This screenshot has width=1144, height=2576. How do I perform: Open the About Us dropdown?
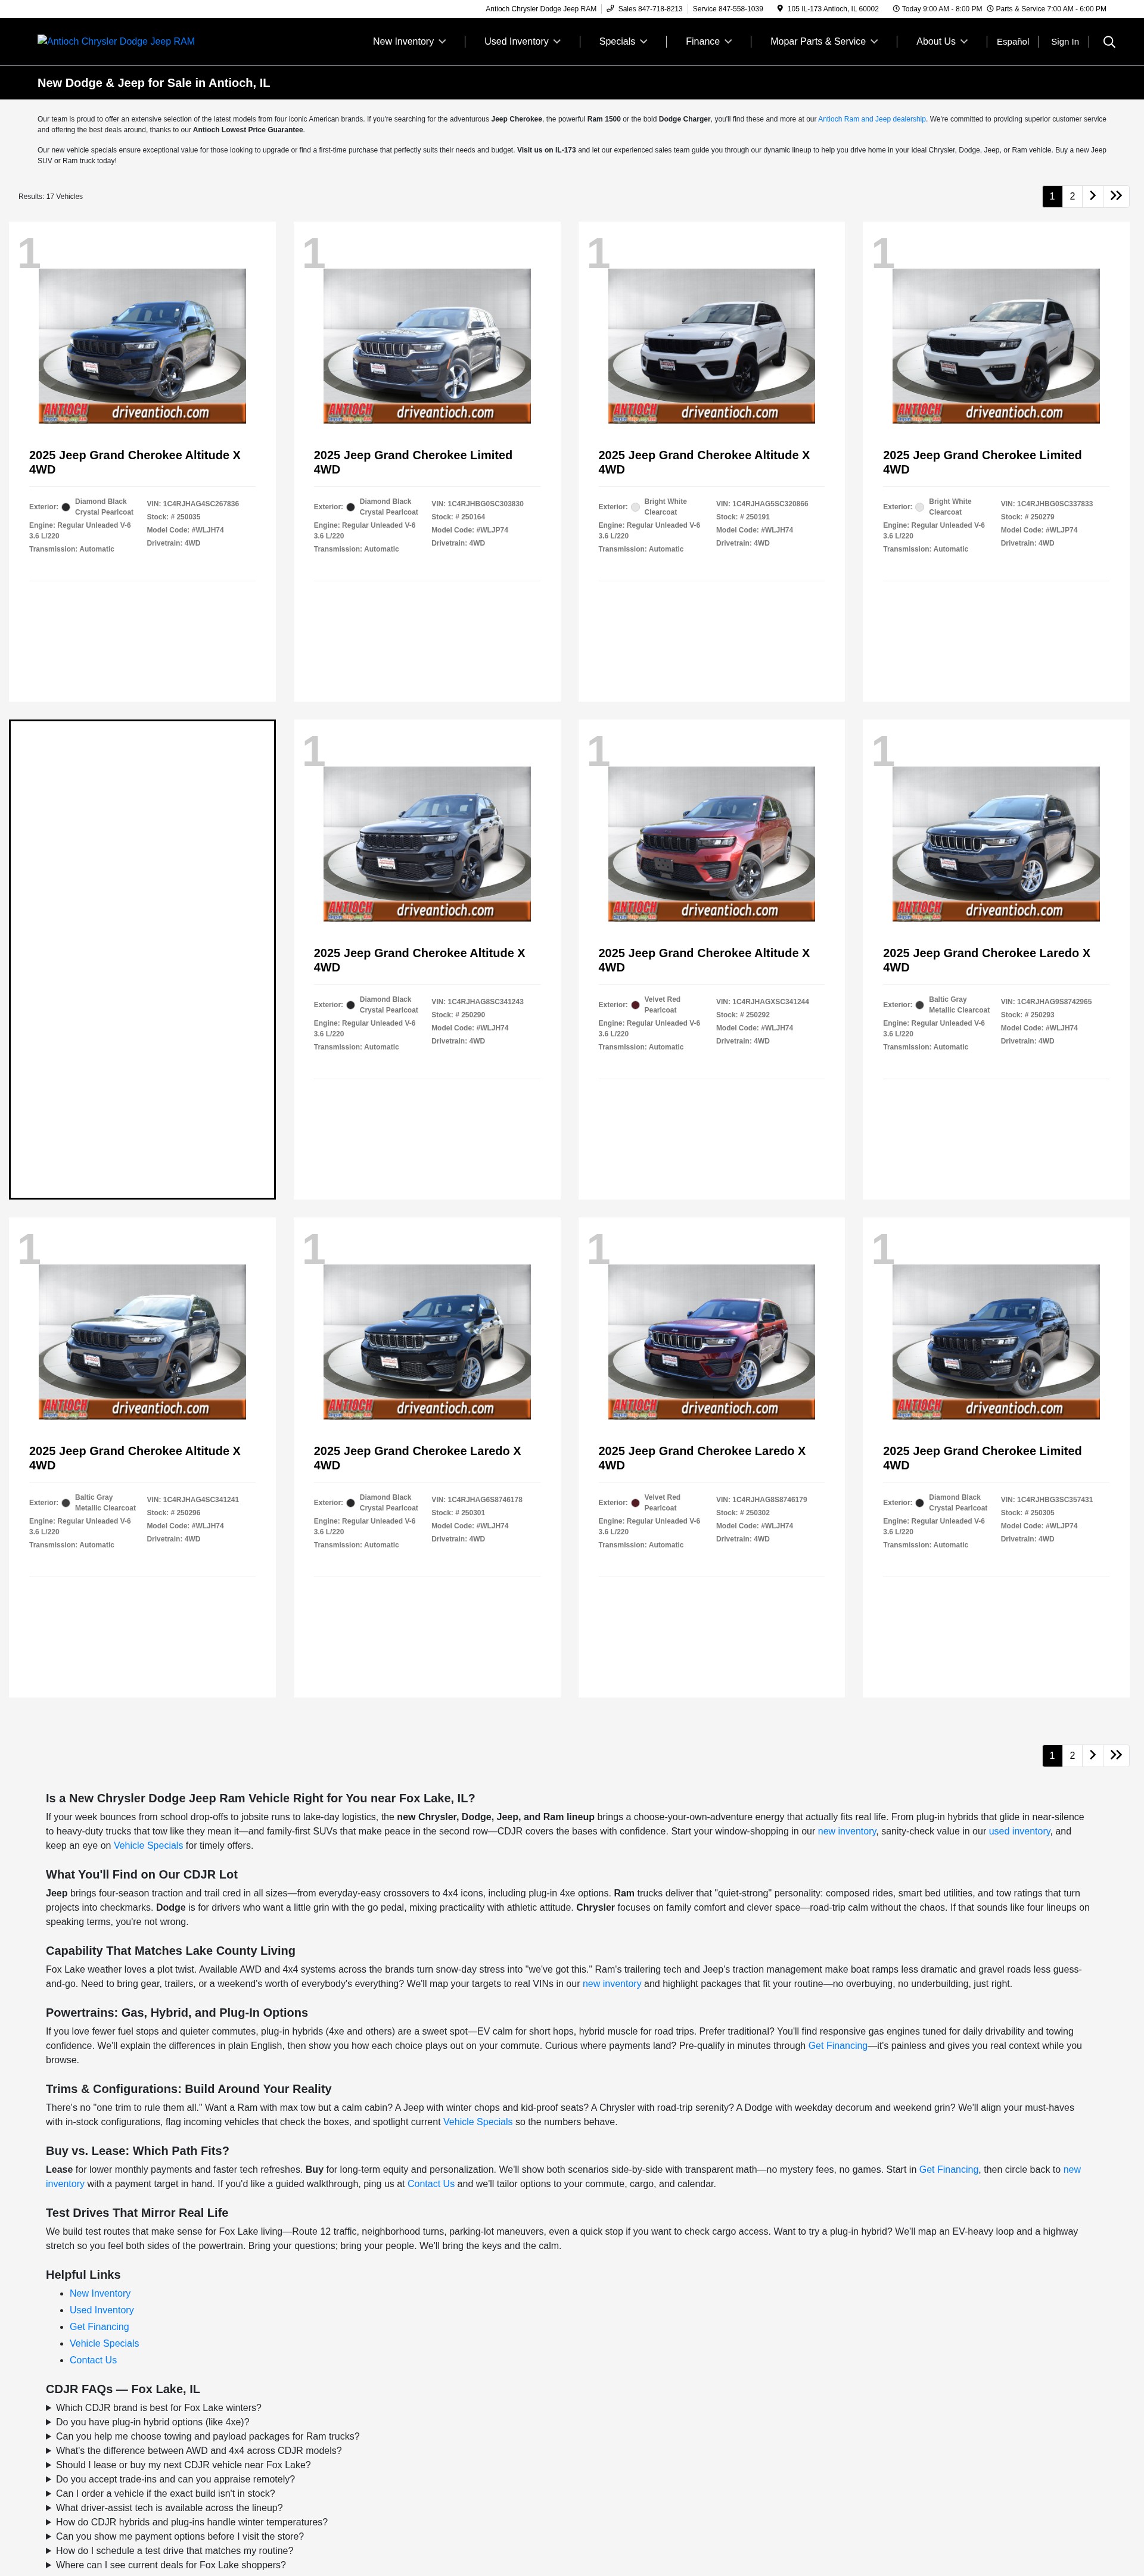click(x=942, y=42)
